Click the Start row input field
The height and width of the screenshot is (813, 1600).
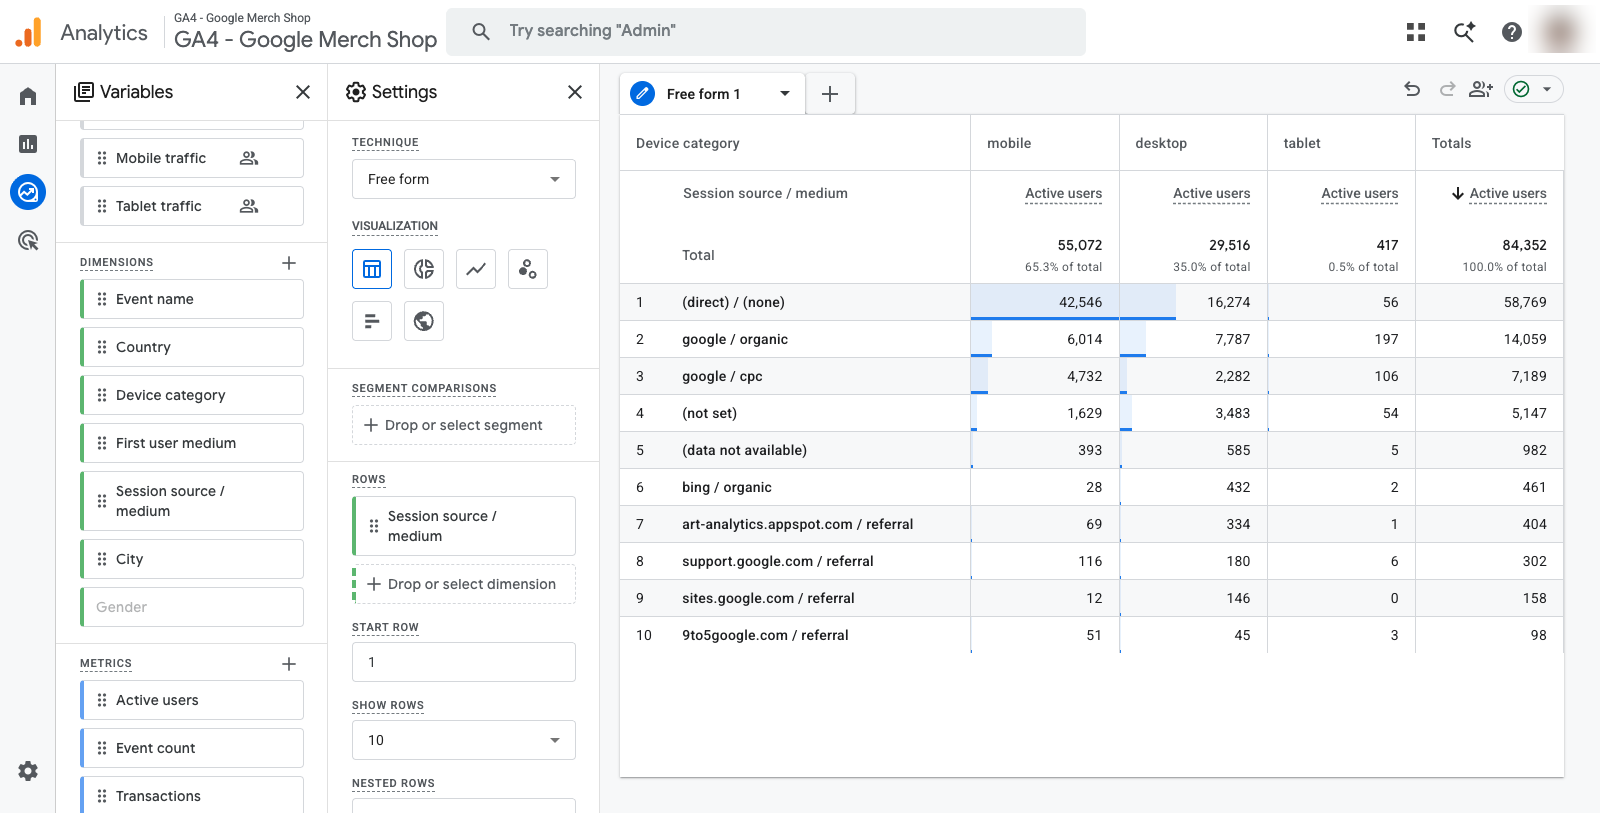click(464, 662)
